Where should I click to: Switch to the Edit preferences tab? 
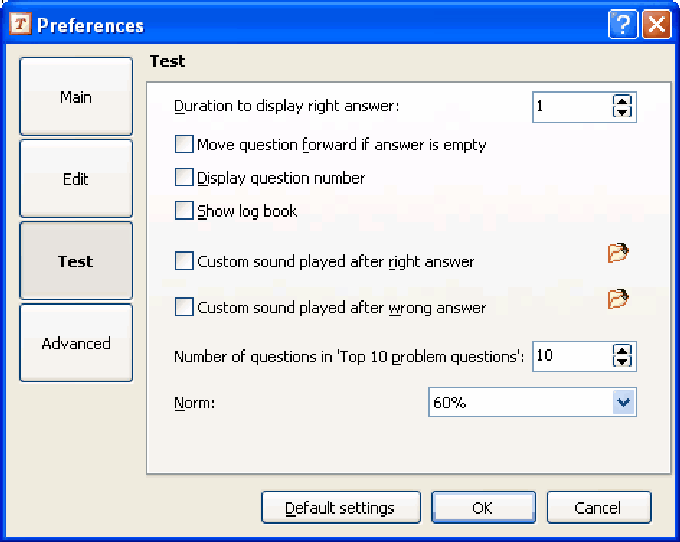coord(76,179)
